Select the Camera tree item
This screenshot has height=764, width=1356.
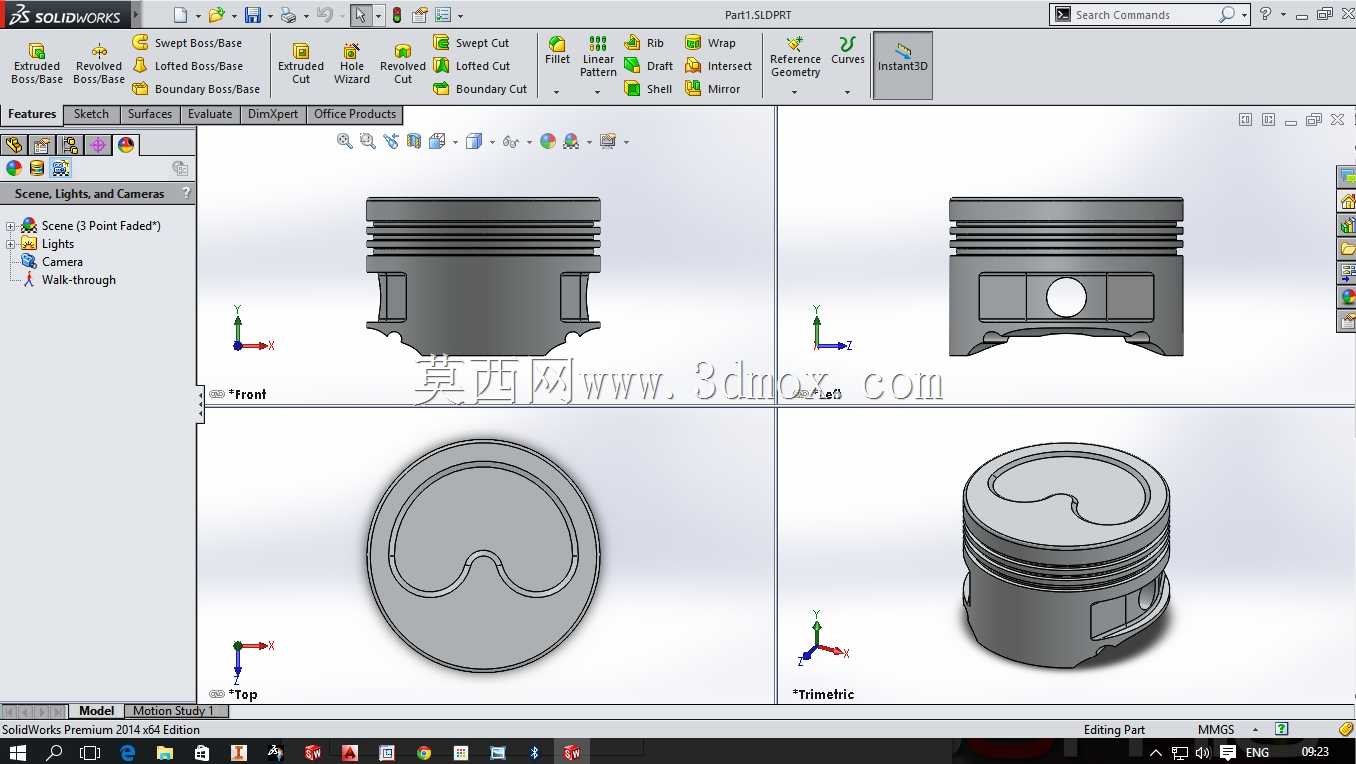[x=52, y=262]
